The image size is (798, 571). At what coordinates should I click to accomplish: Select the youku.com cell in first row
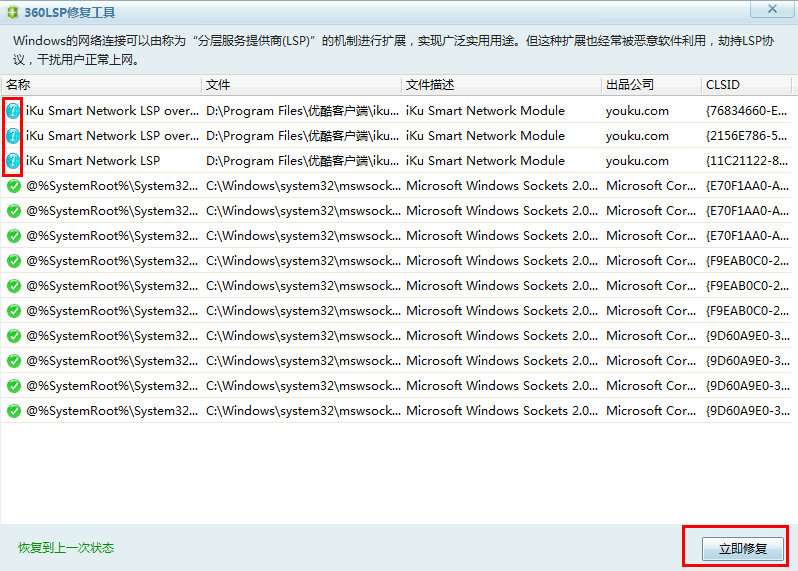637,111
